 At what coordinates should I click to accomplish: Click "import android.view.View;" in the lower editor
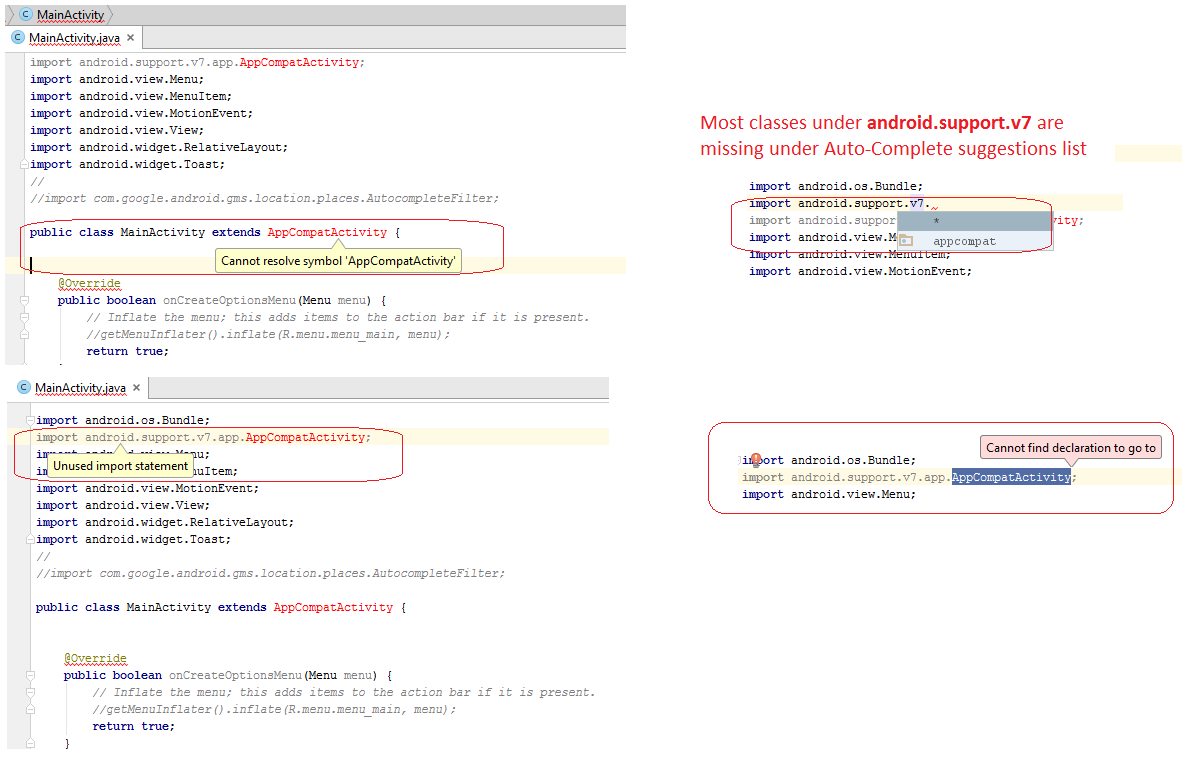click(x=123, y=505)
